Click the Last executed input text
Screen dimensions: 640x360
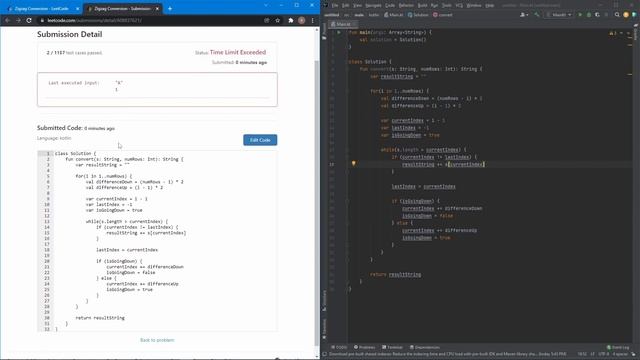pyautogui.click(x=74, y=83)
